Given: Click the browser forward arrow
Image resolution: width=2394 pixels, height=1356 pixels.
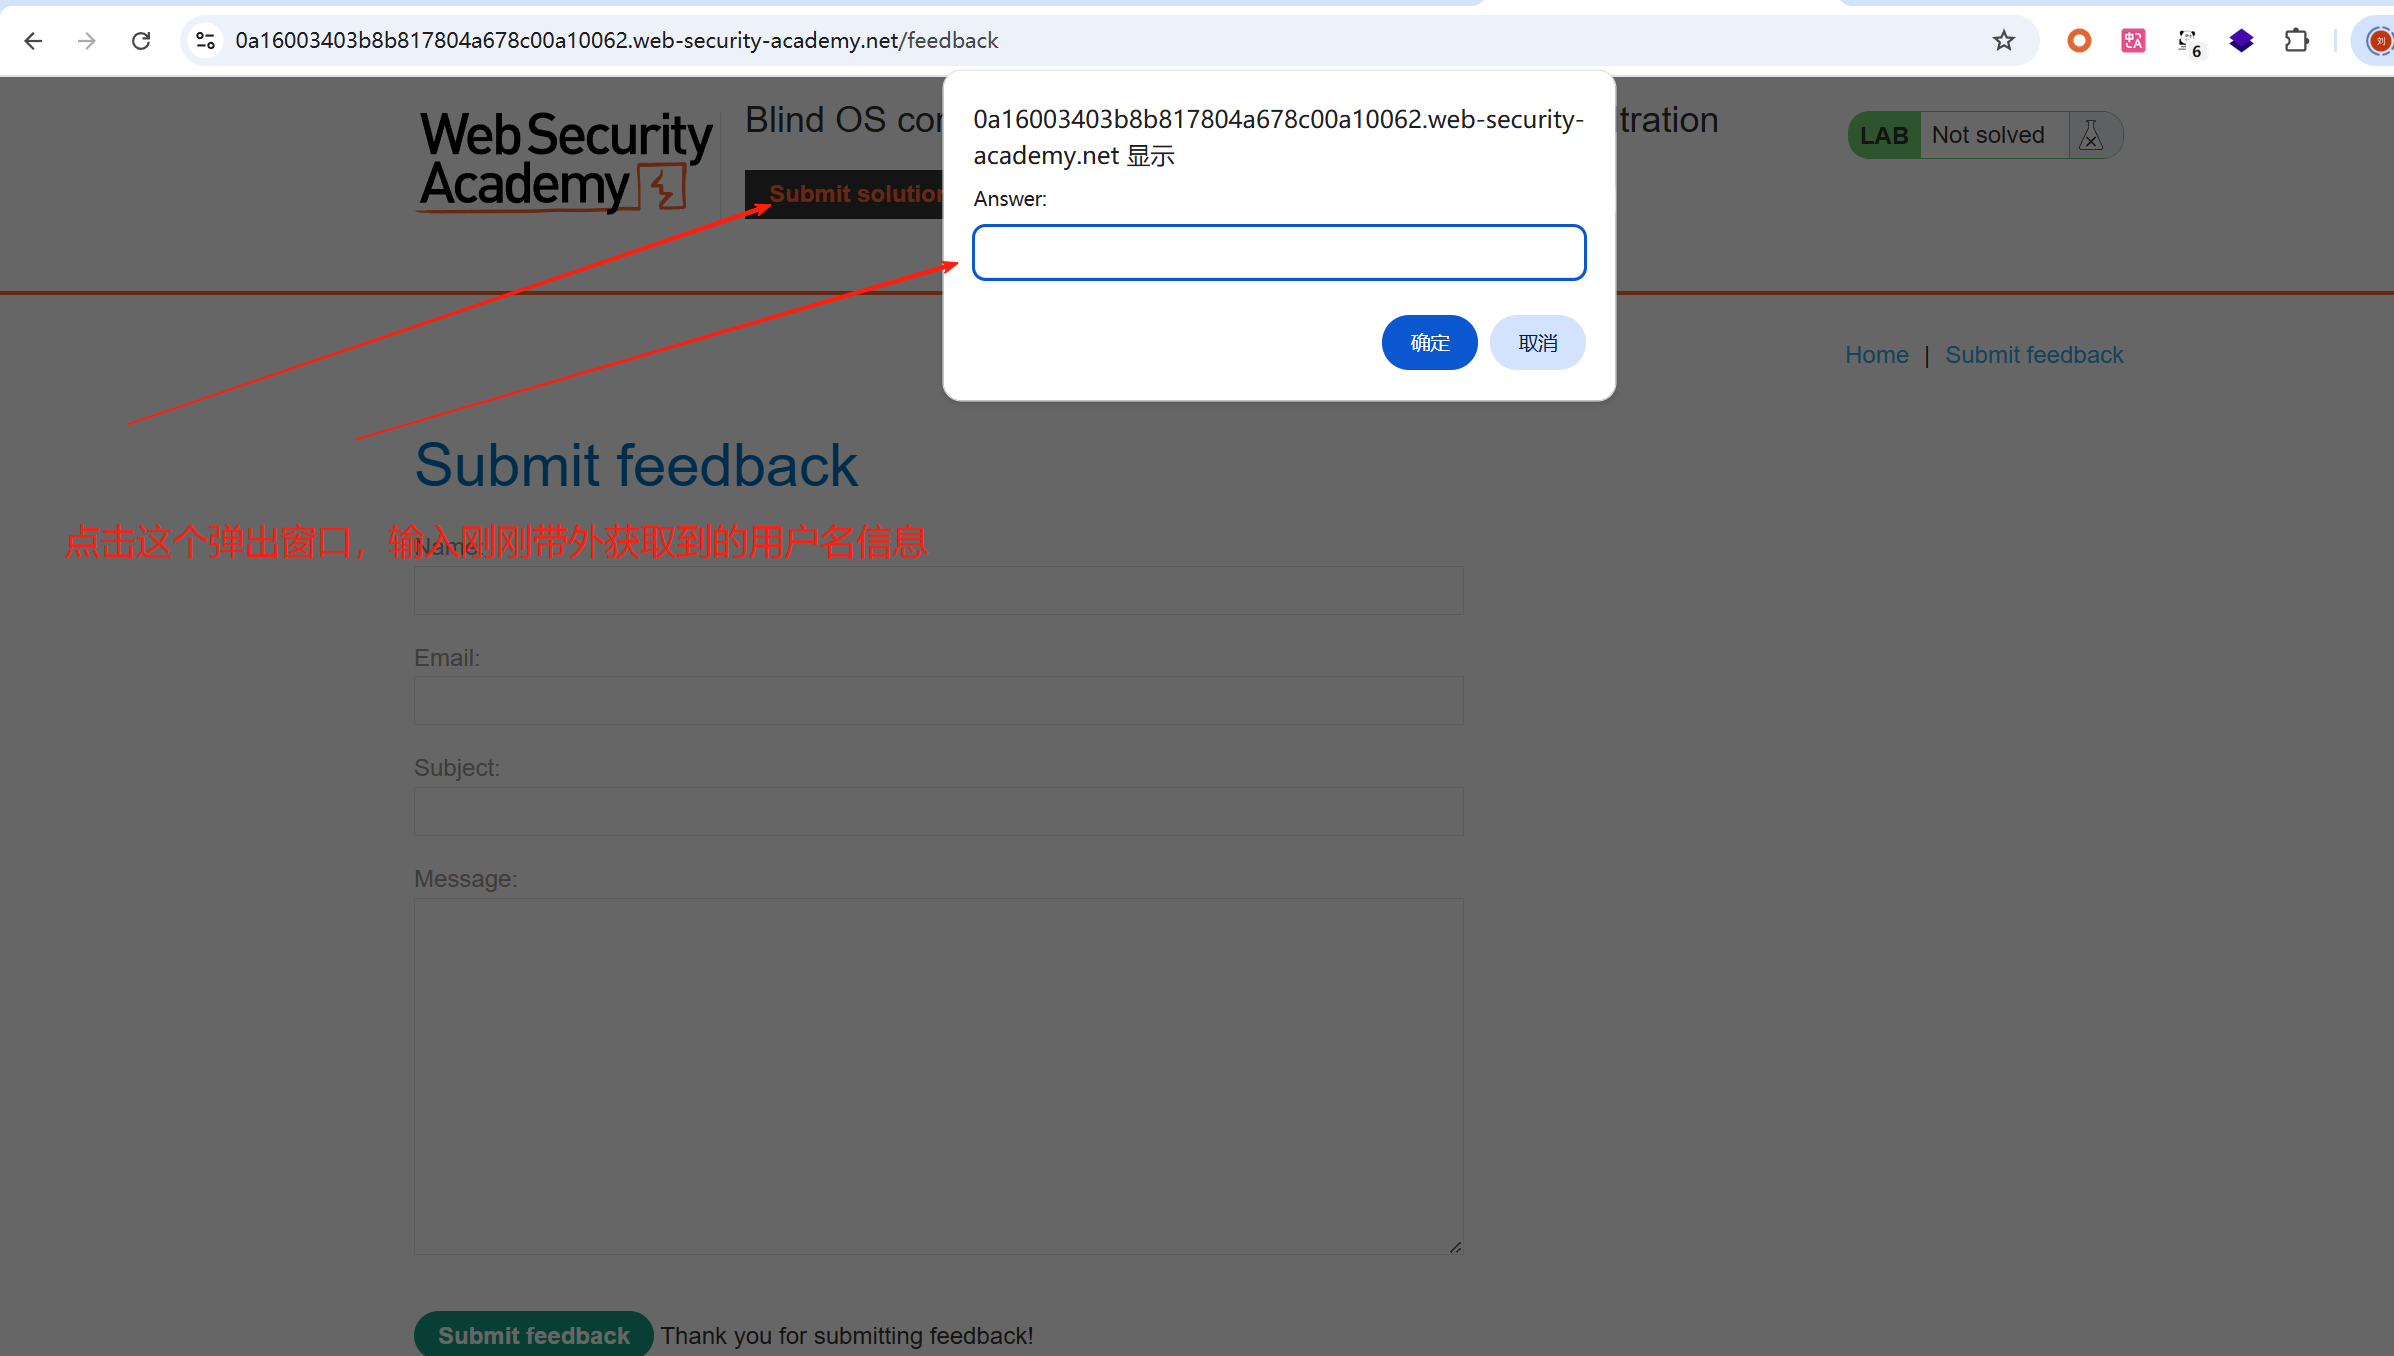Looking at the screenshot, I should (x=87, y=41).
